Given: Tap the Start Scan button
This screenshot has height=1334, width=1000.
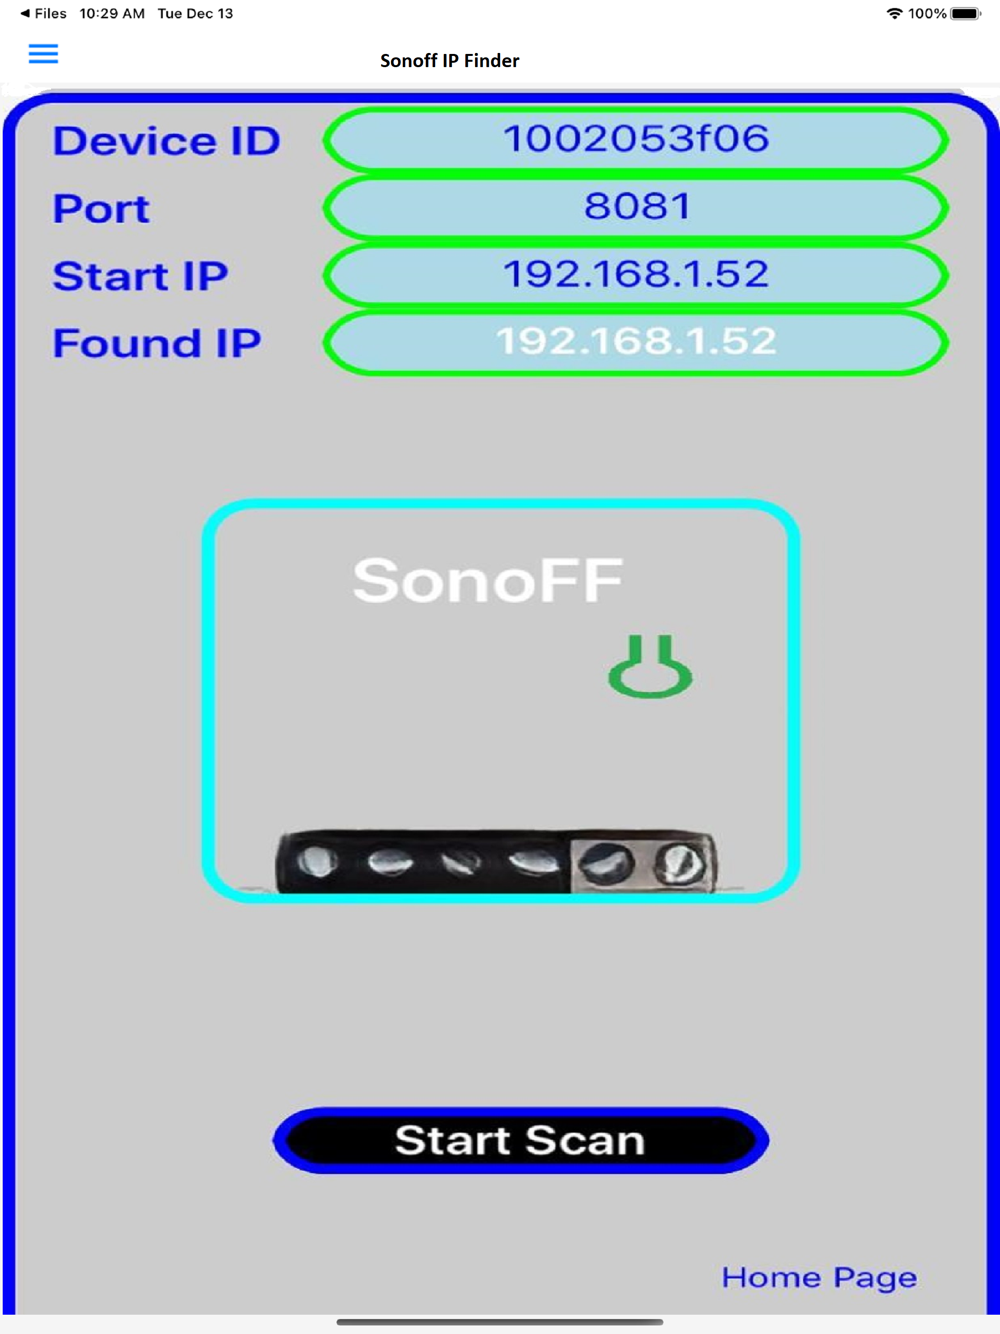Looking at the screenshot, I should 520,1140.
